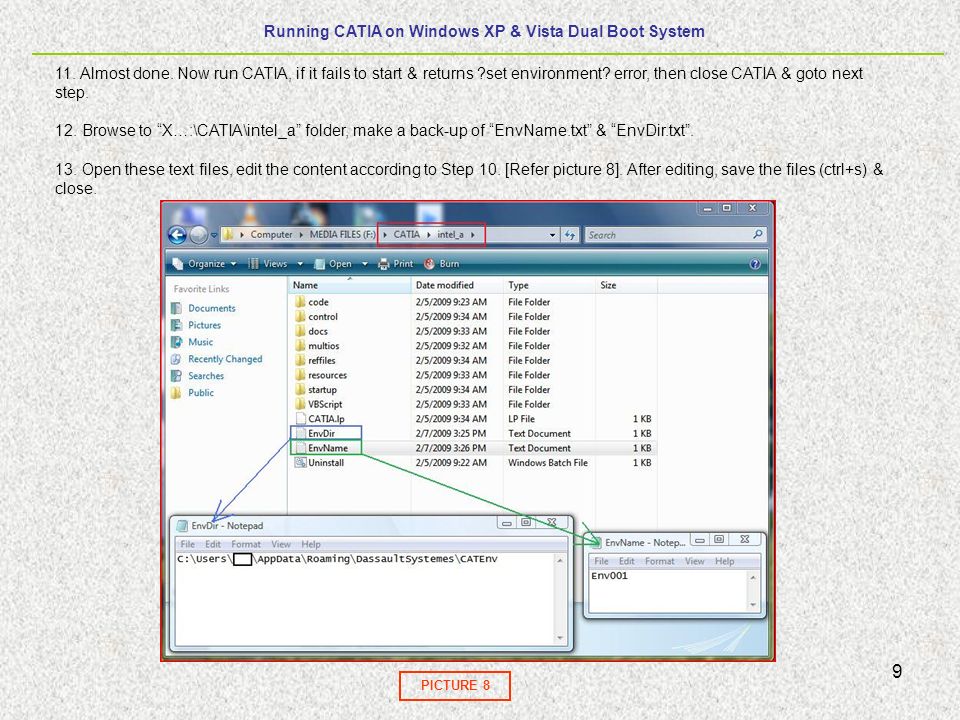Click the path text in EnvDir Notepad
The width and height of the screenshot is (960, 720).
337,559
